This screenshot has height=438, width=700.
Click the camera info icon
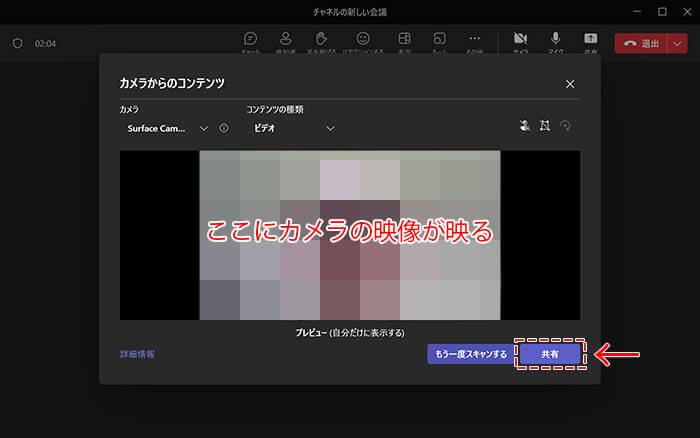224,128
